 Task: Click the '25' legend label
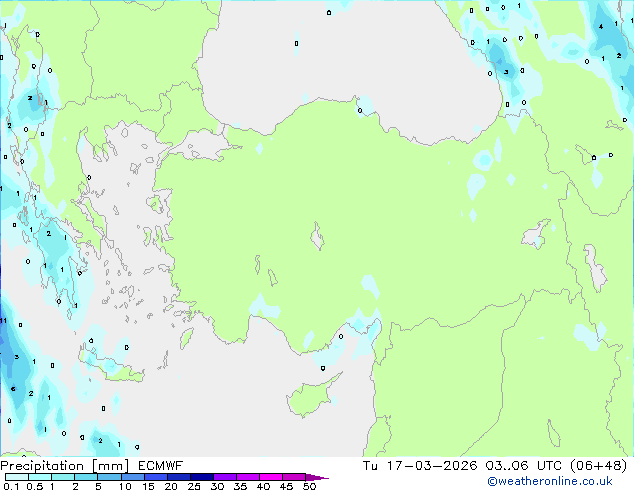click(194, 486)
